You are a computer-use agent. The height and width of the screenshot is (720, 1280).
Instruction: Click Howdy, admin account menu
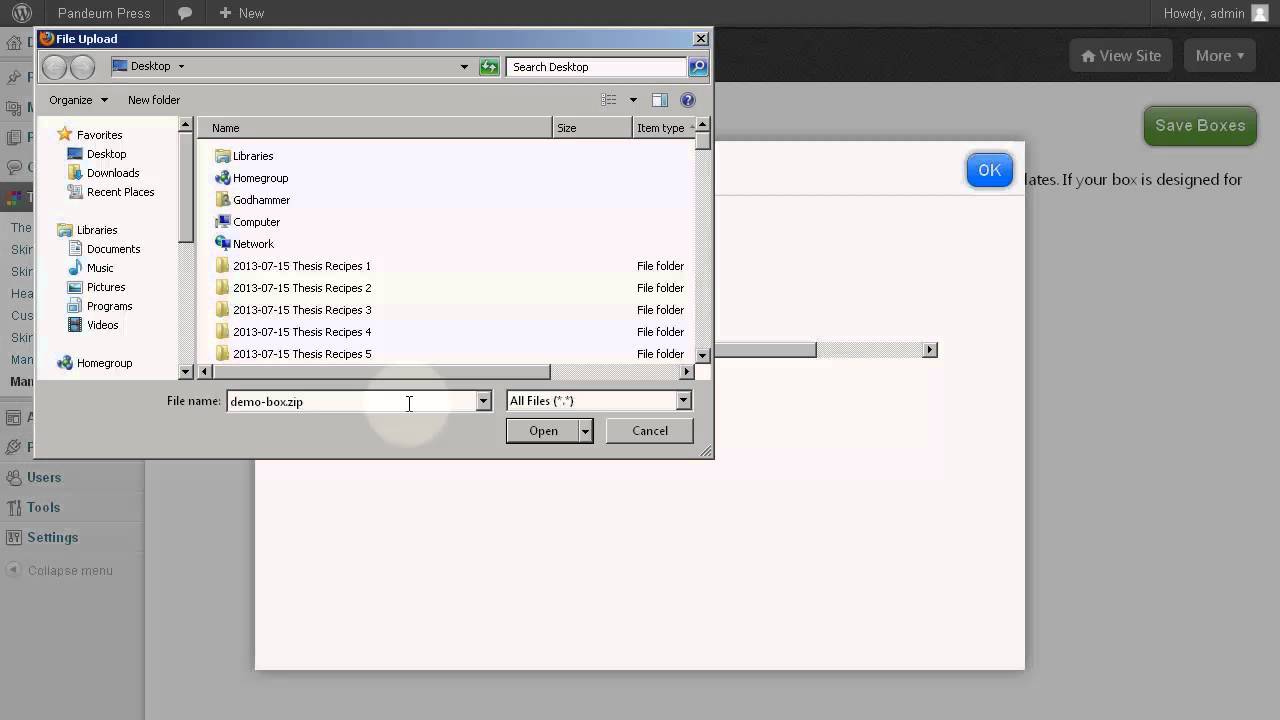1216,13
